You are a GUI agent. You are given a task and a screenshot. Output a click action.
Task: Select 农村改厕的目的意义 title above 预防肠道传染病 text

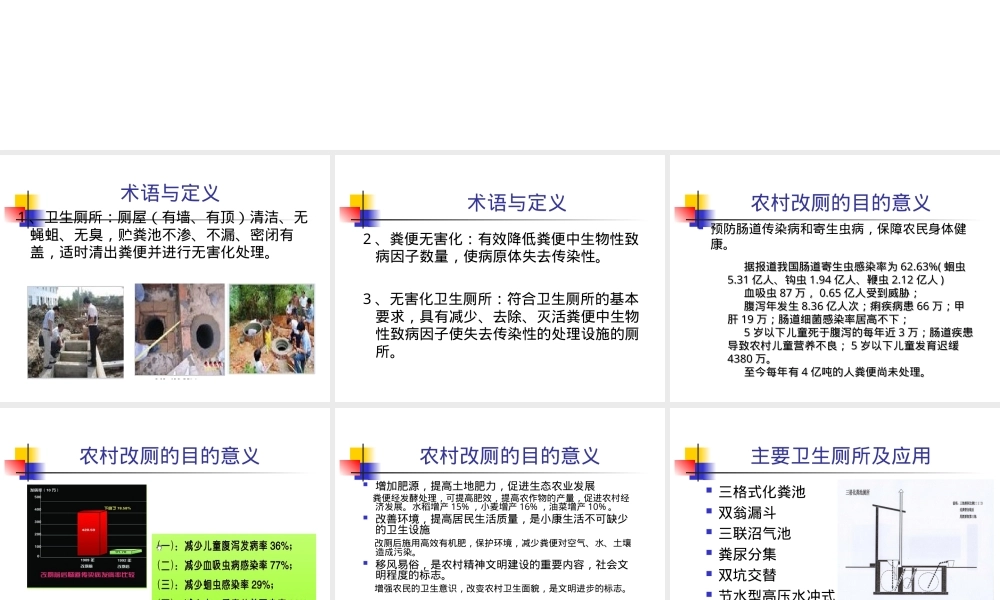840,203
